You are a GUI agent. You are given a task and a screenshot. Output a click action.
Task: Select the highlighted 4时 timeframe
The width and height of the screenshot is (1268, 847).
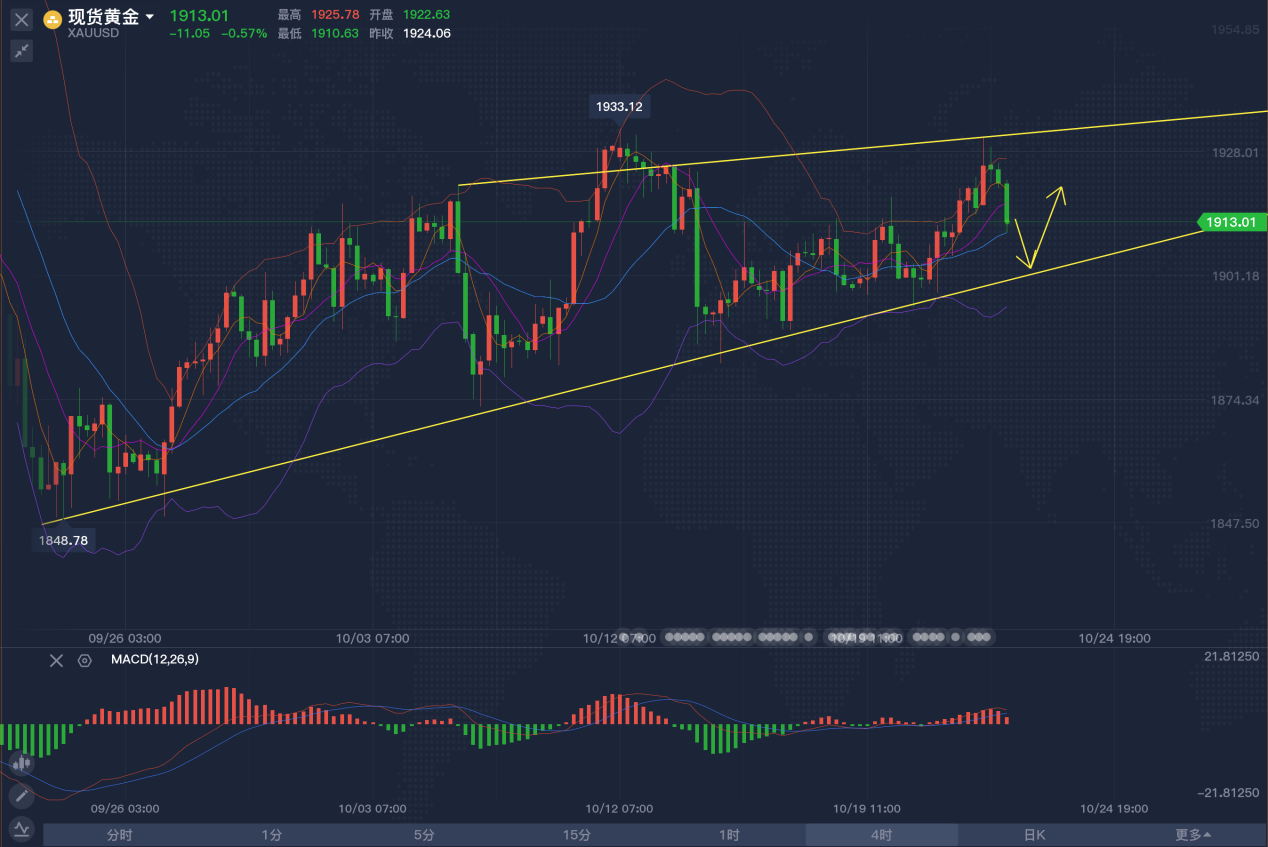pyautogui.click(x=881, y=835)
